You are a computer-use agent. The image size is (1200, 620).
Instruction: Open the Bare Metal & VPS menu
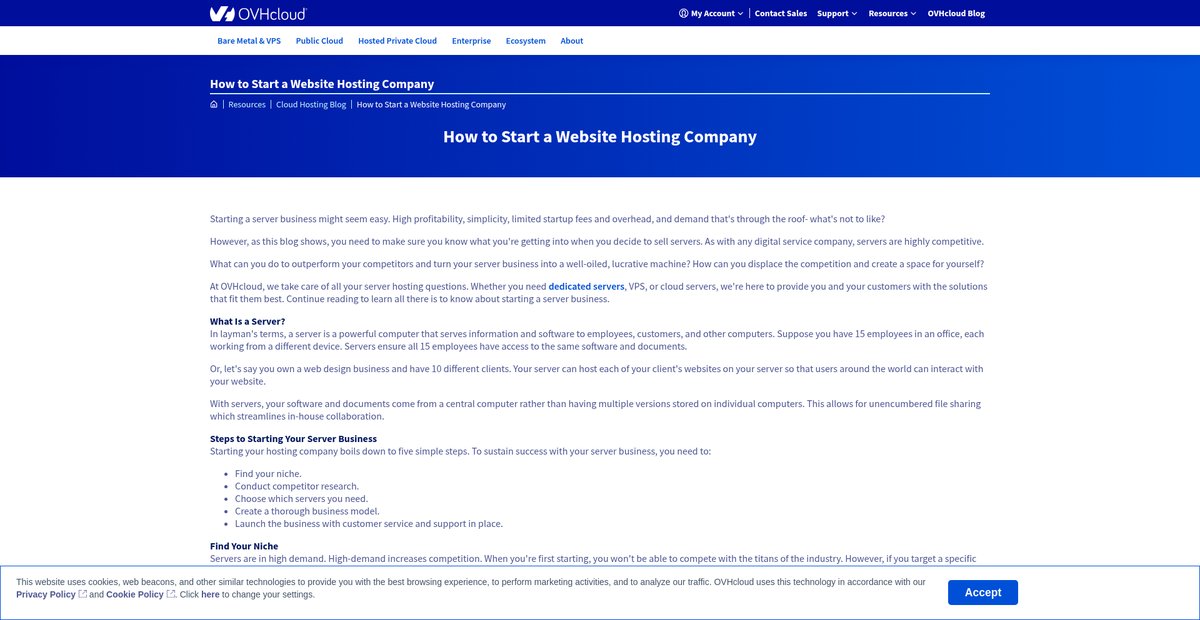(x=249, y=41)
